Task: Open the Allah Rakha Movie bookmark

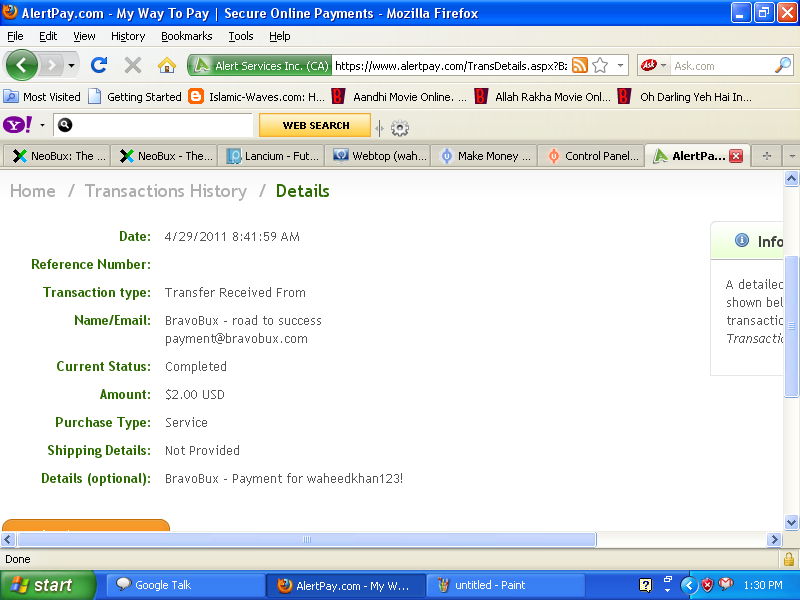Action: pyautogui.click(x=542, y=96)
